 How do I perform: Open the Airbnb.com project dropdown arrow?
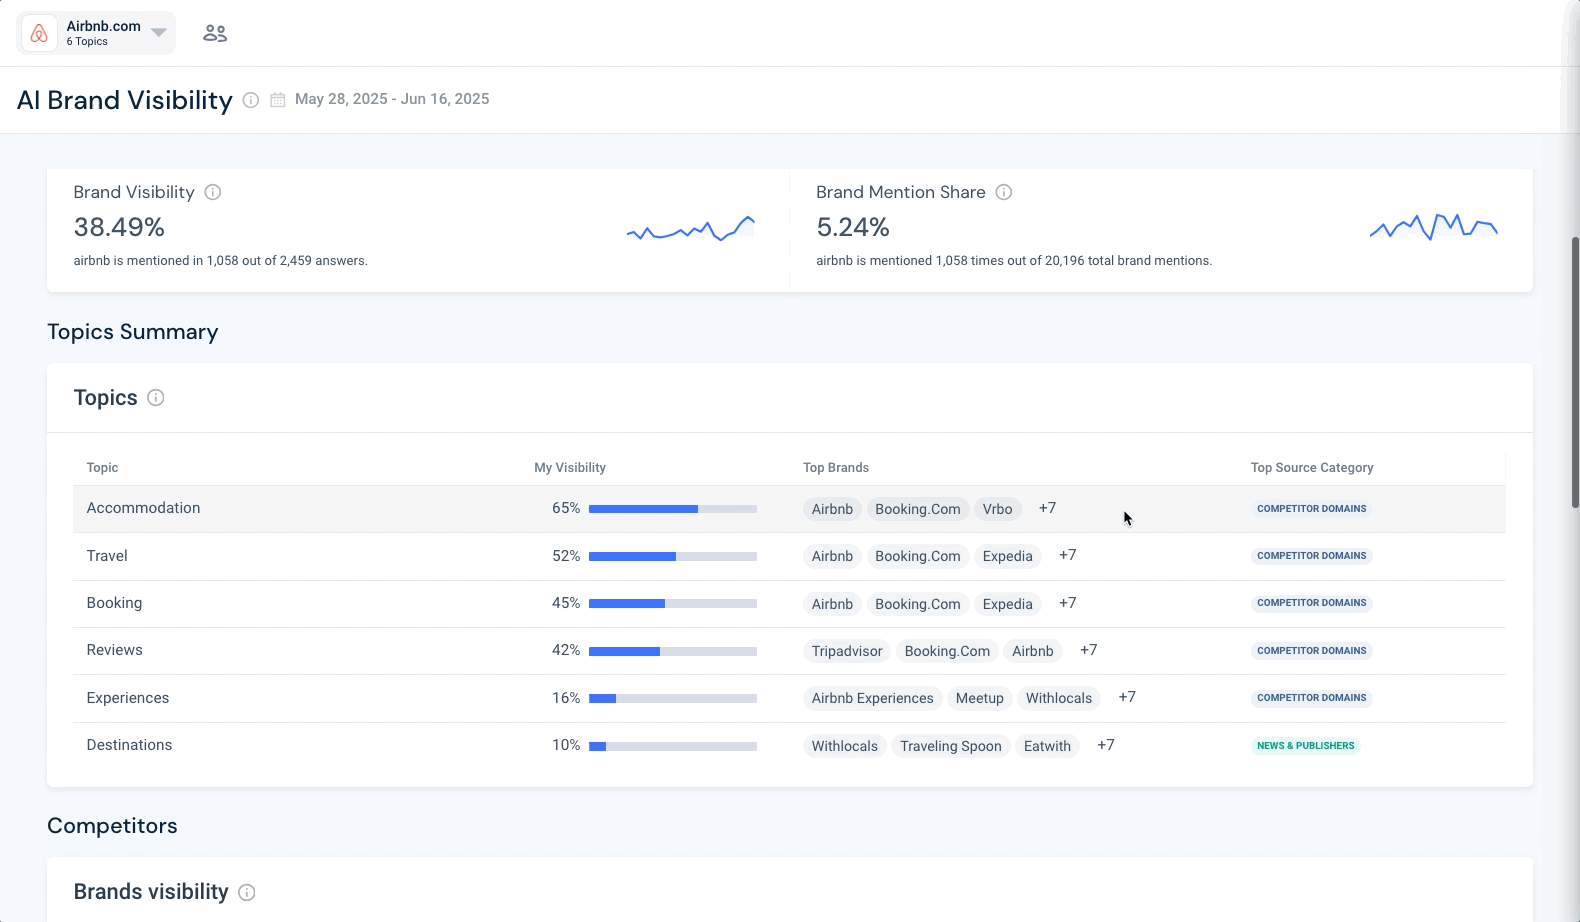158,33
